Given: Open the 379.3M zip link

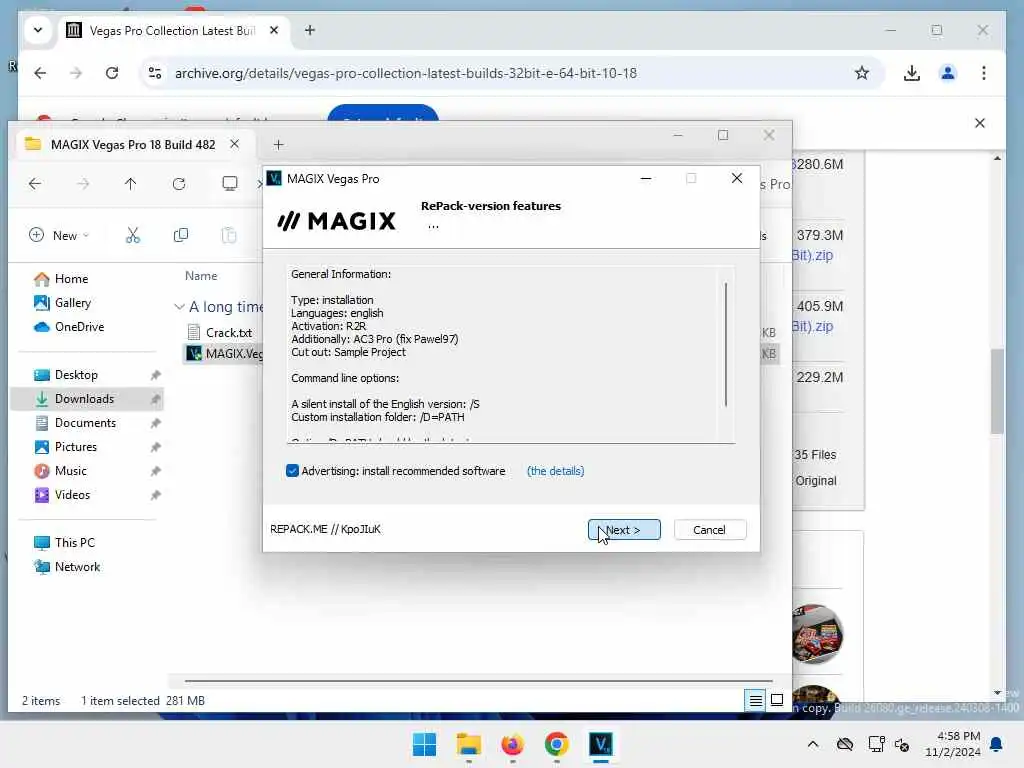Looking at the screenshot, I should pos(812,255).
